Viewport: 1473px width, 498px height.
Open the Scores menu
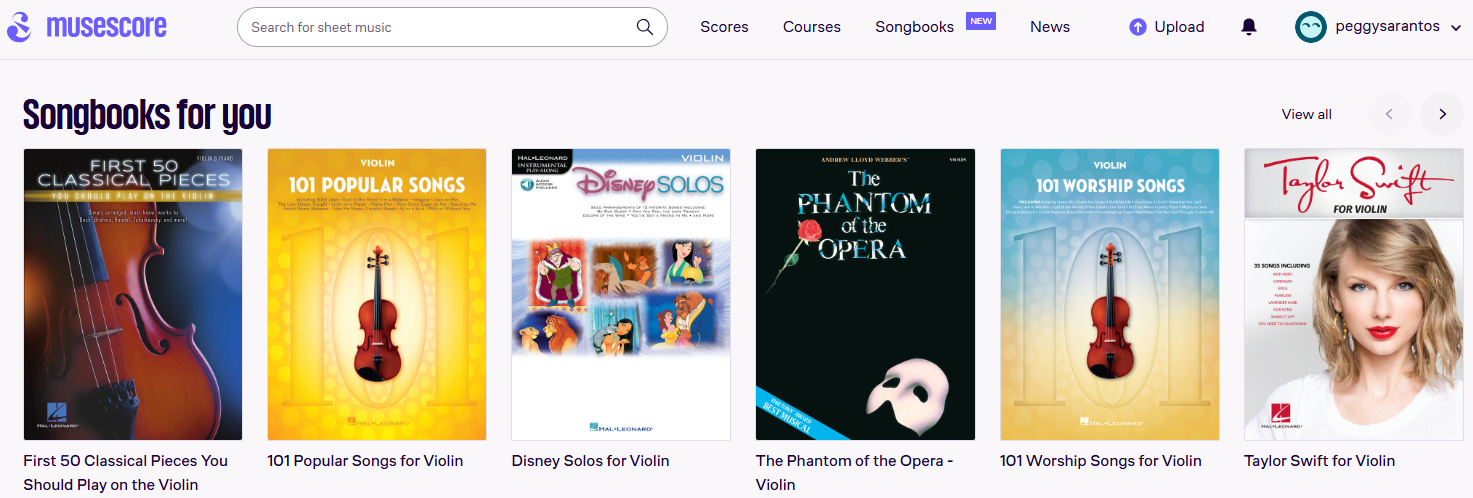[x=724, y=27]
